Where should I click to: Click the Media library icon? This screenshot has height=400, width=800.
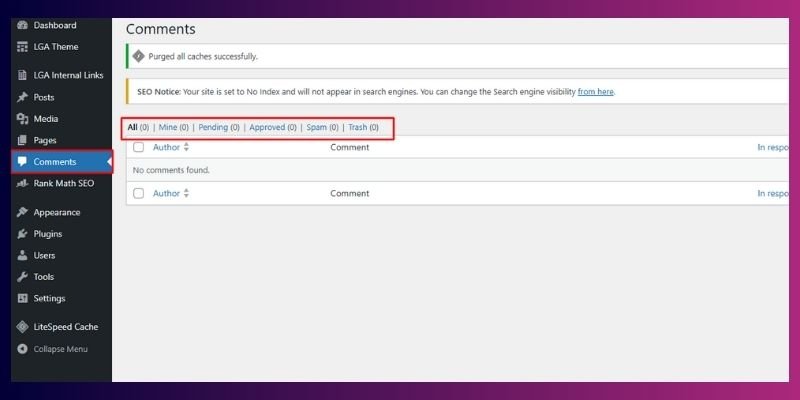tap(22, 119)
